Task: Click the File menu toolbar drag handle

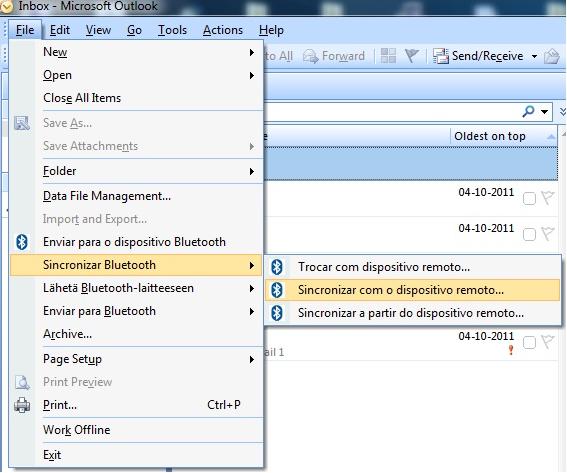Action: (x=4, y=30)
